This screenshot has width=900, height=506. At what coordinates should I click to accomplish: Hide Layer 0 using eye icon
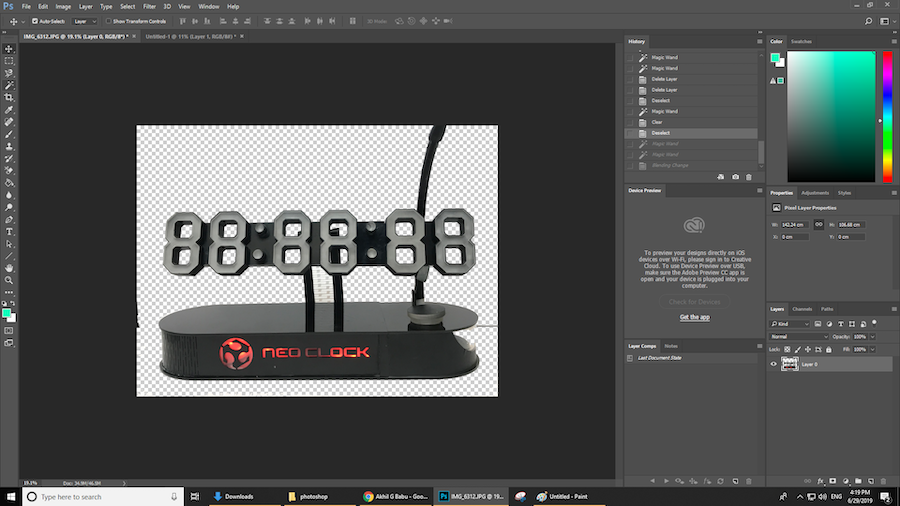click(773, 364)
